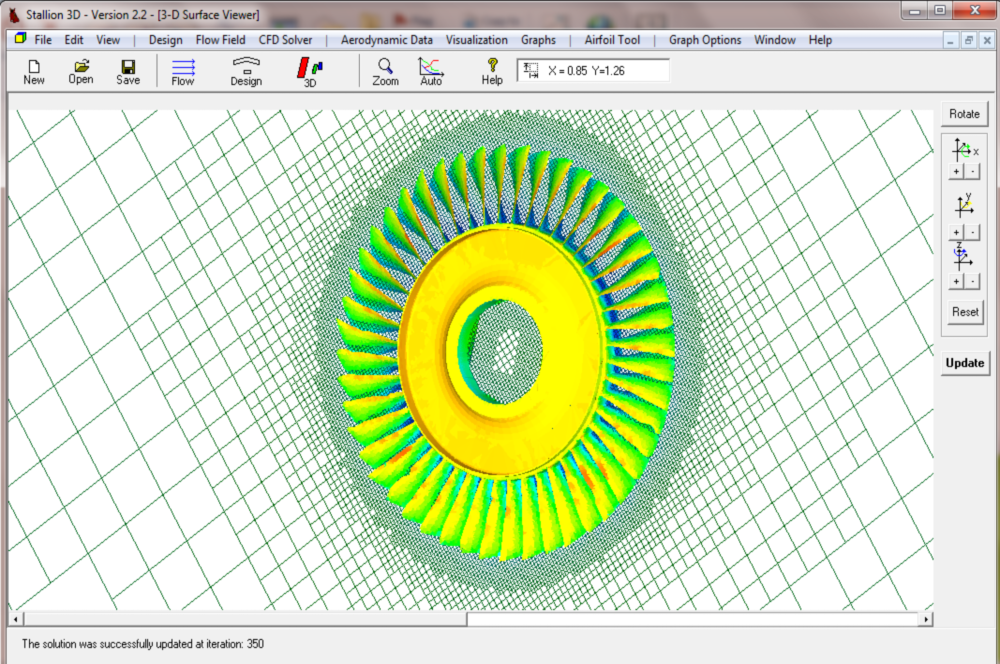Decrease Y rotation with minus button
The width and height of the screenshot is (1000, 664).
coord(972,232)
